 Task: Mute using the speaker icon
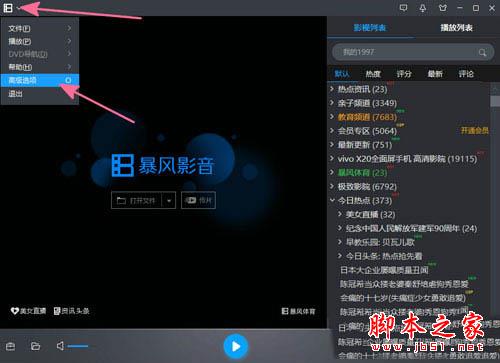pyautogui.click(x=60, y=346)
